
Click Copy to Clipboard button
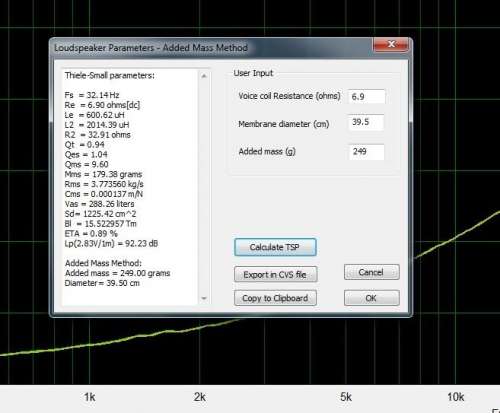[275, 298]
